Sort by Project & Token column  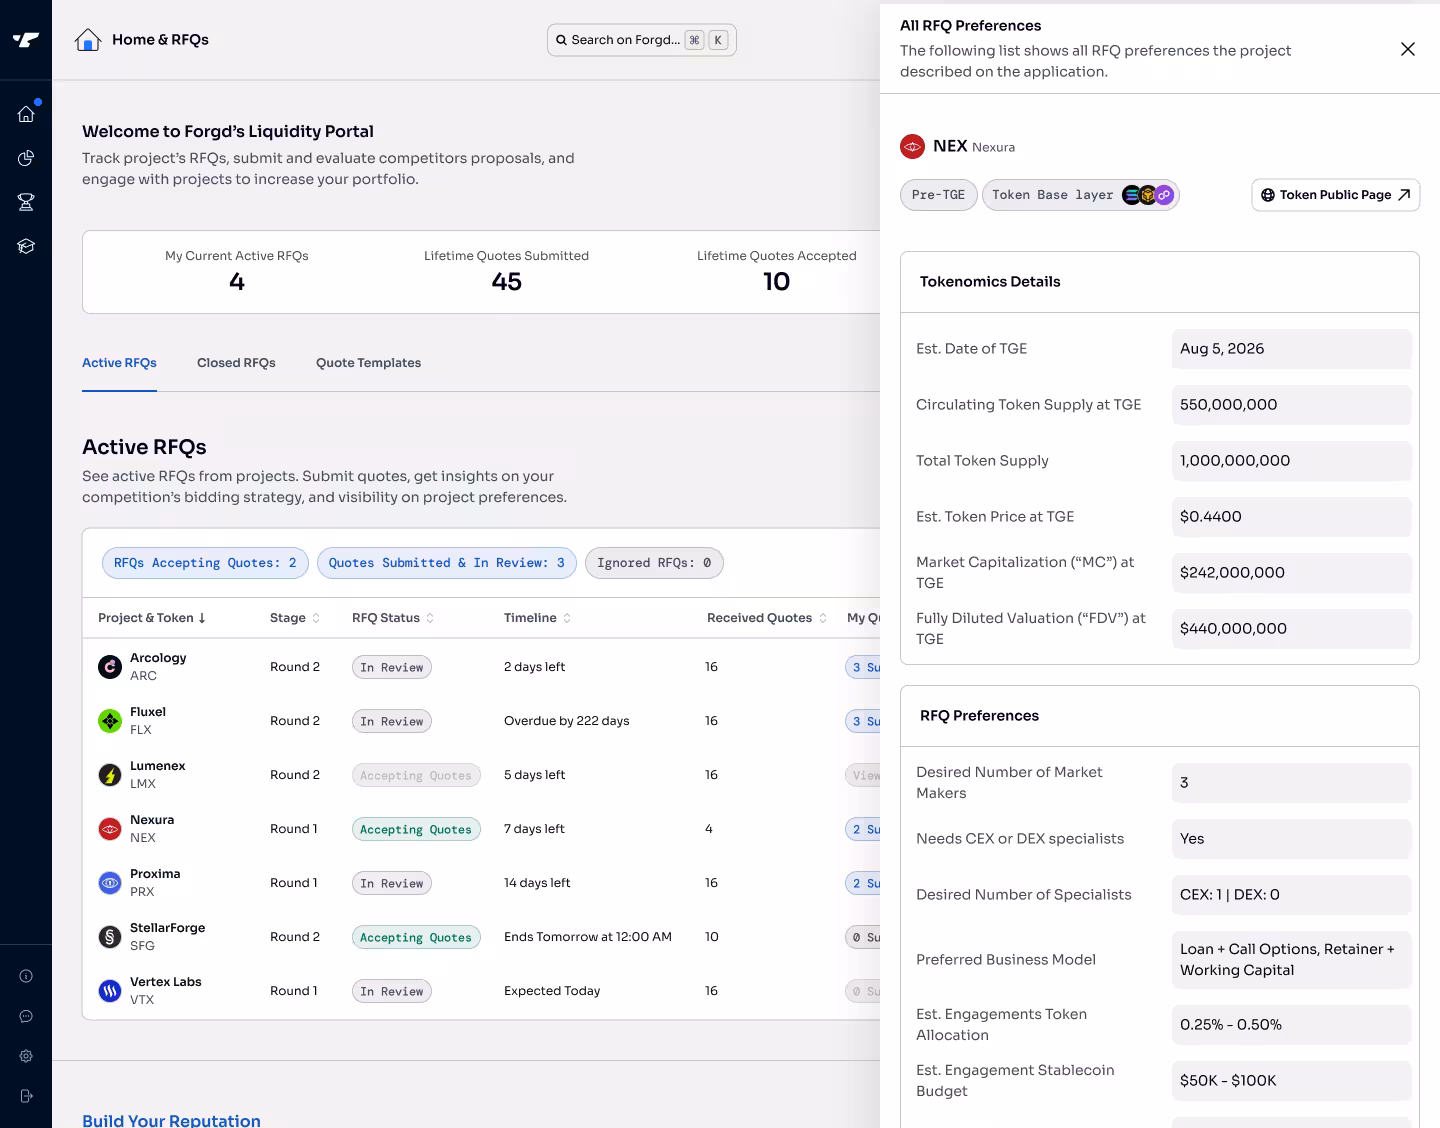(x=152, y=618)
